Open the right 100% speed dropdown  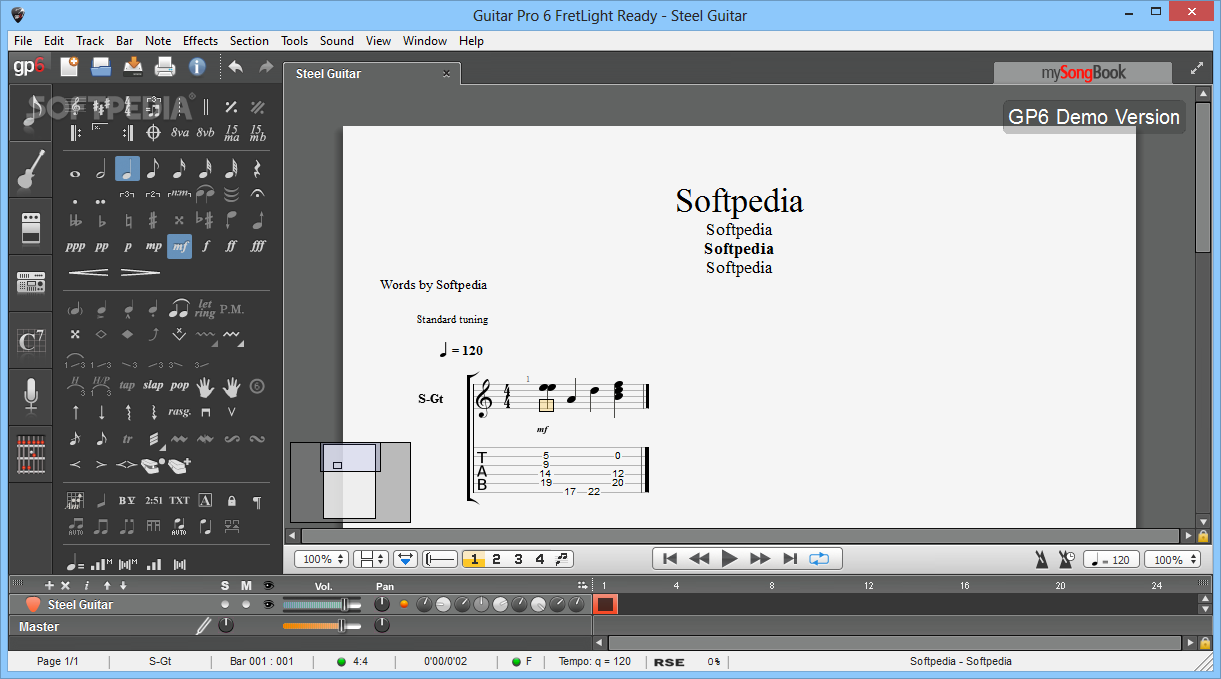1171,559
